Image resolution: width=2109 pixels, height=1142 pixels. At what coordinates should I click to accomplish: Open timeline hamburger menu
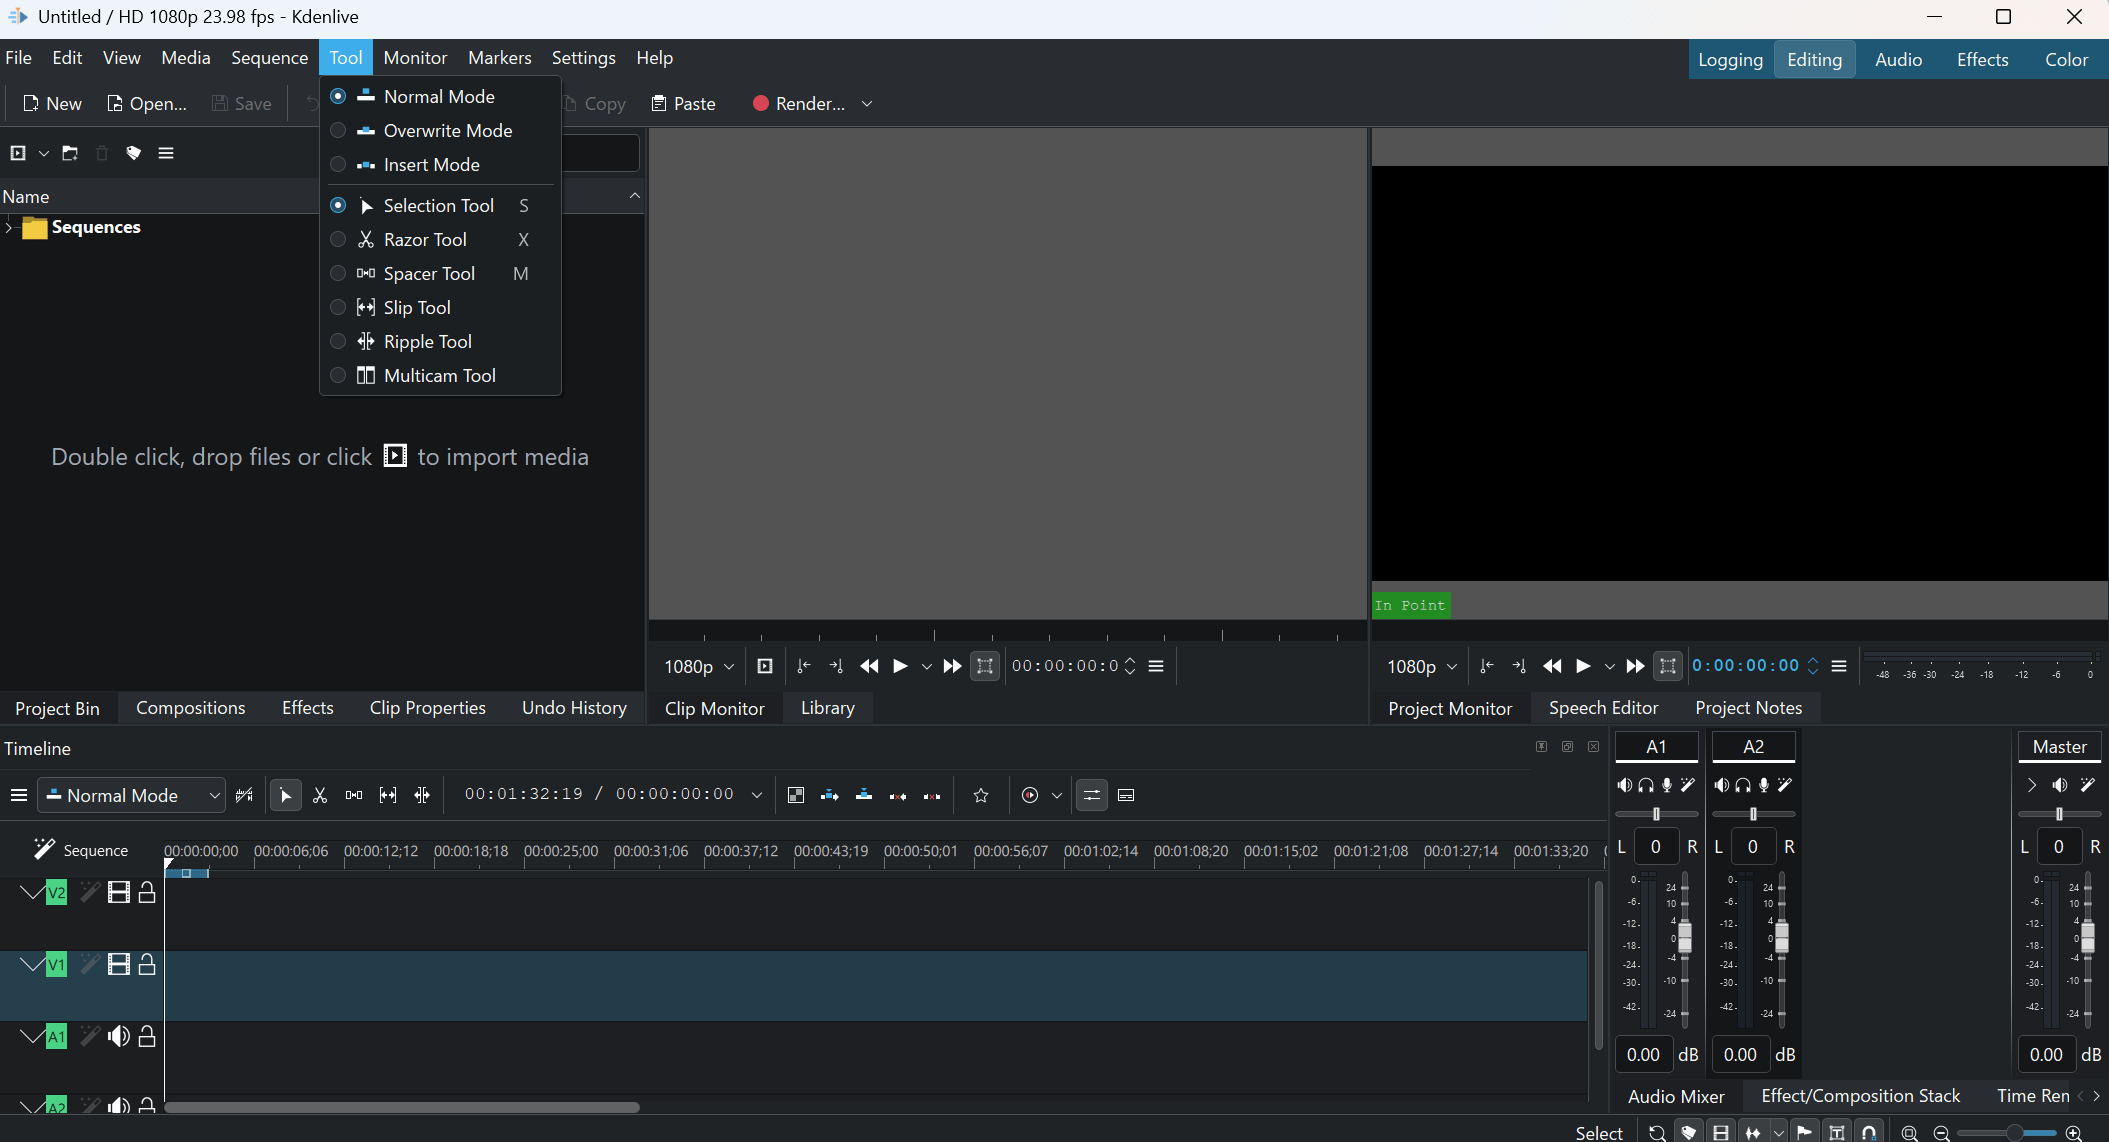pos(18,795)
